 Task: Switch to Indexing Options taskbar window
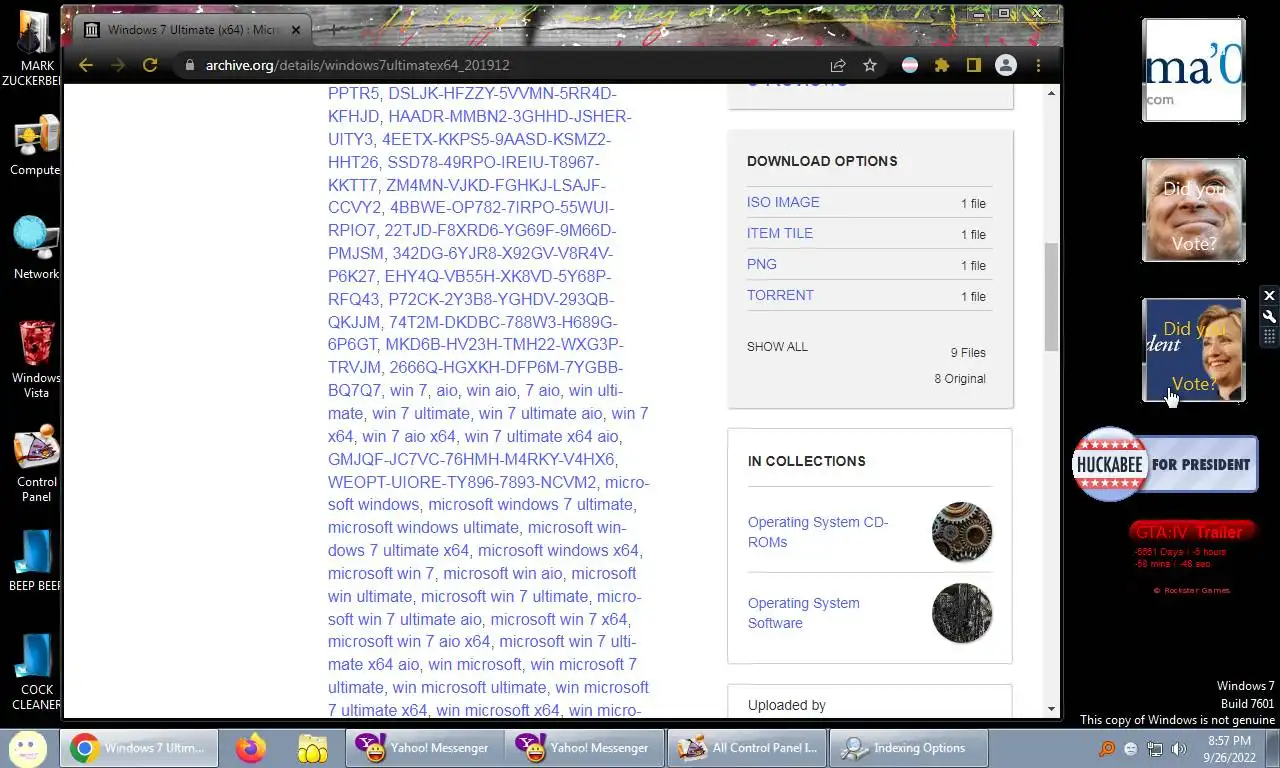(x=908, y=747)
